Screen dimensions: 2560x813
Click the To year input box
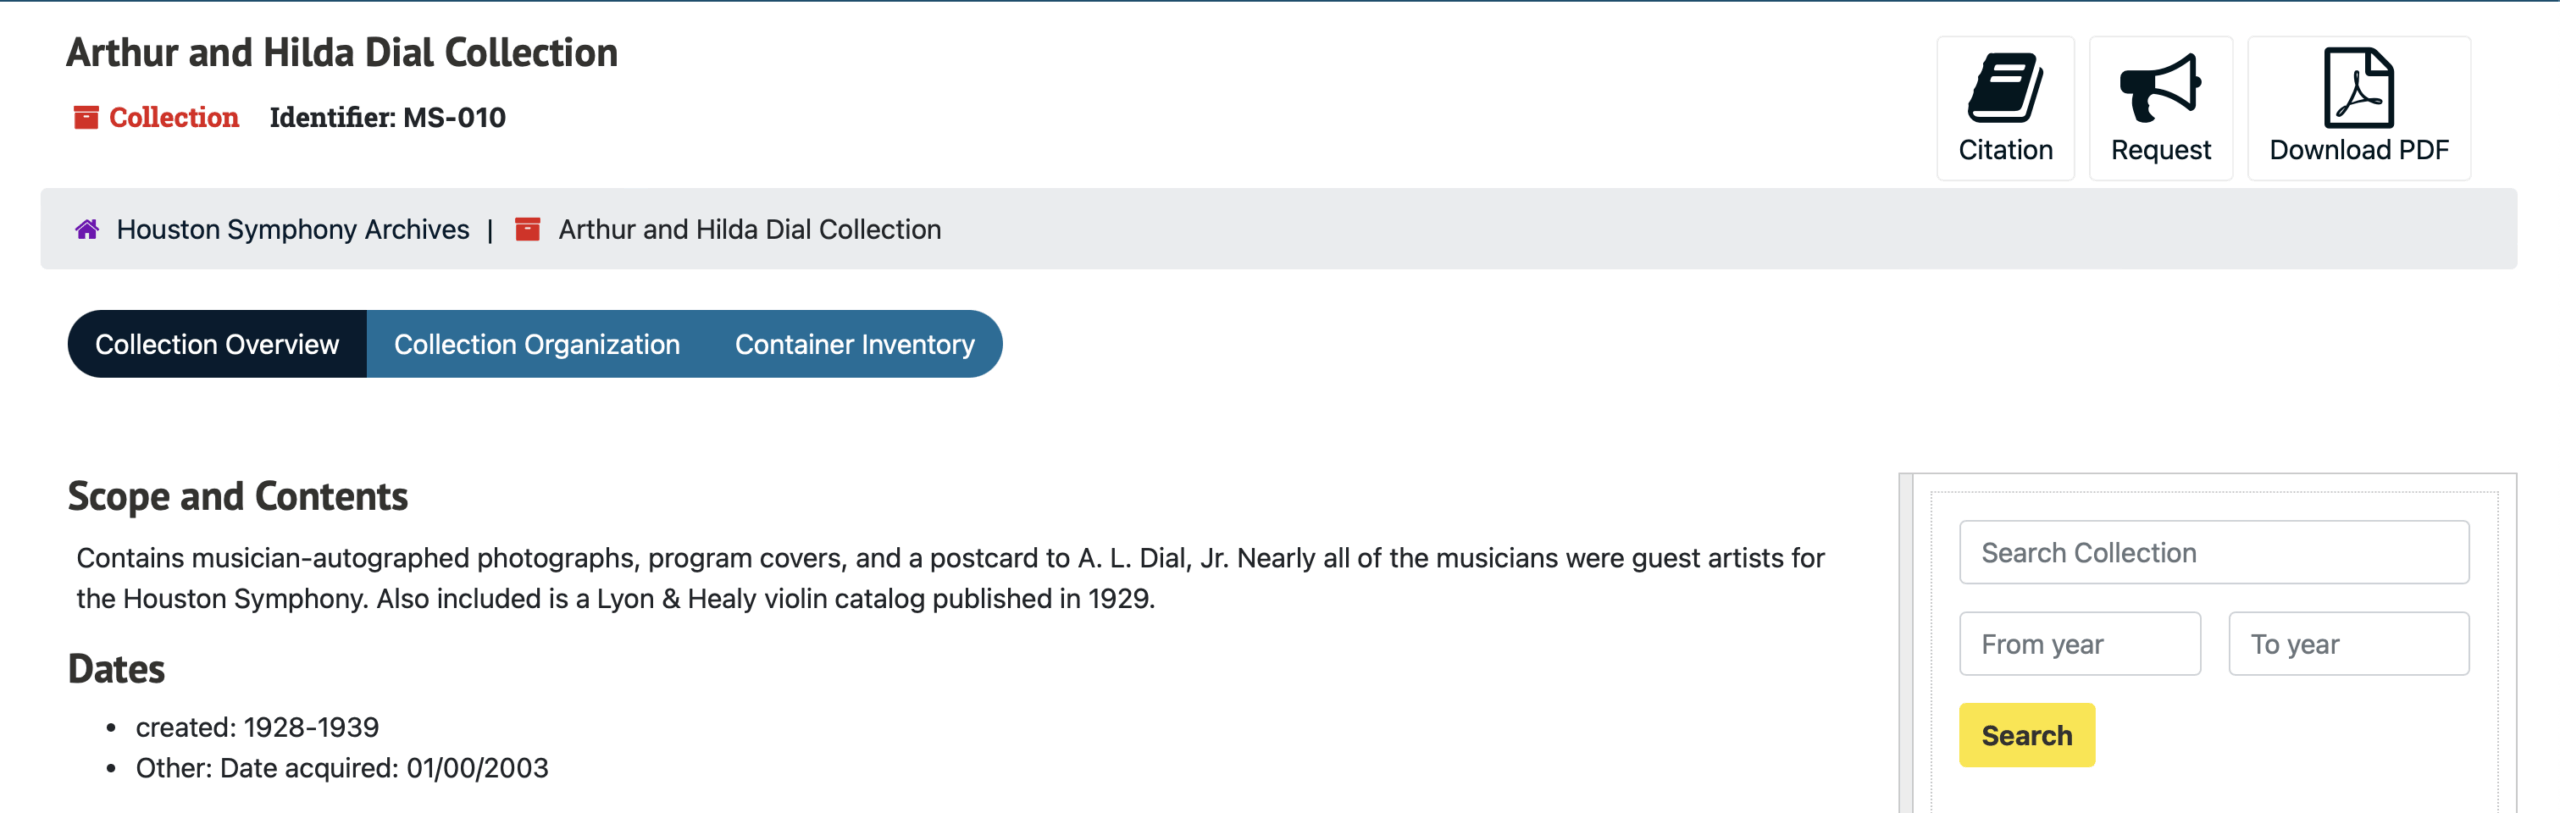(2348, 644)
